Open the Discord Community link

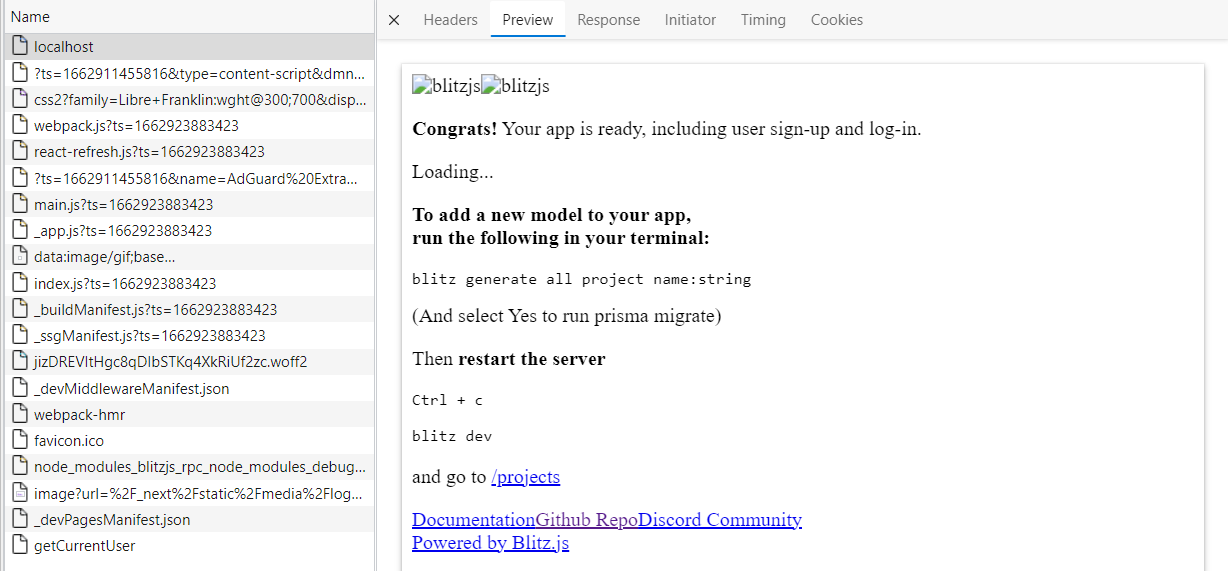(x=720, y=520)
